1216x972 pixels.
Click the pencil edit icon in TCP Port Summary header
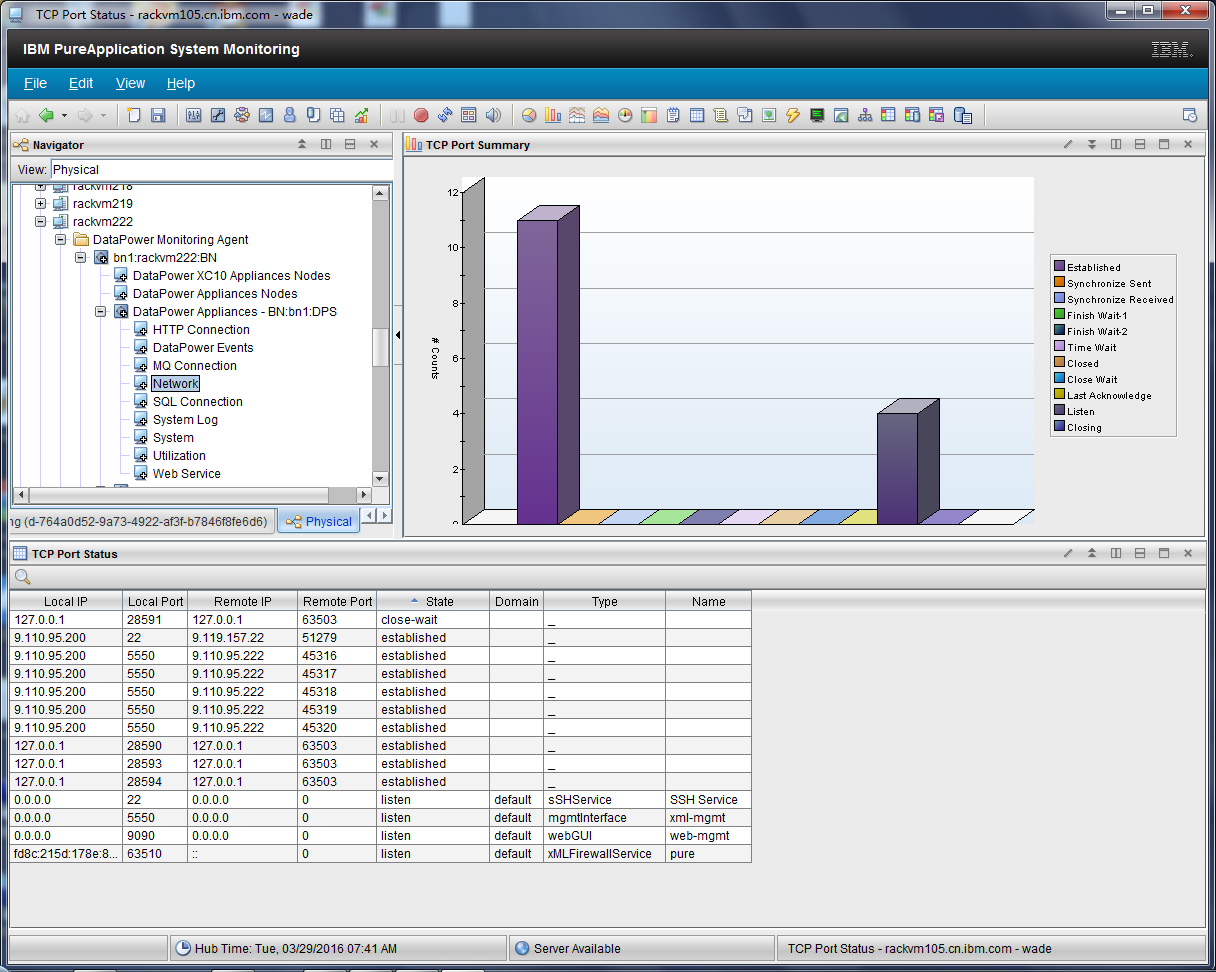tap(1068, 145)
